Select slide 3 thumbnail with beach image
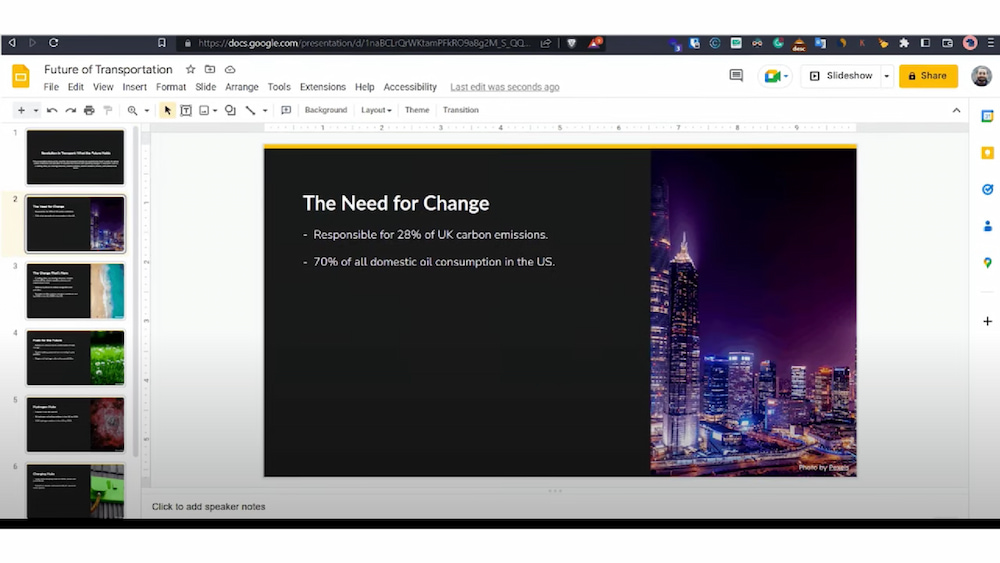The height and width of the screenshot is (563, 1000). [x=75, y=291]
